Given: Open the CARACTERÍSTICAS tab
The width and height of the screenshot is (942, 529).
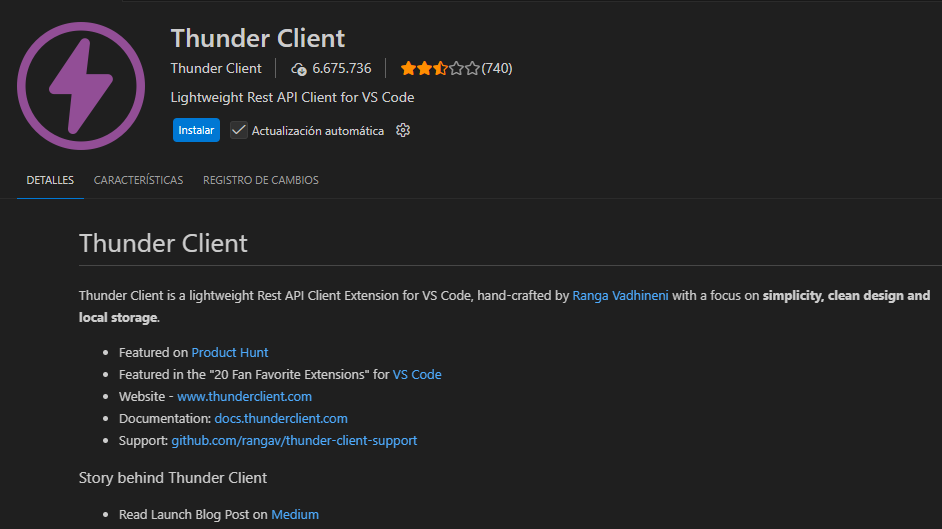Looking at the screenshot, I should pyautogui.click(x=138, y=180).
